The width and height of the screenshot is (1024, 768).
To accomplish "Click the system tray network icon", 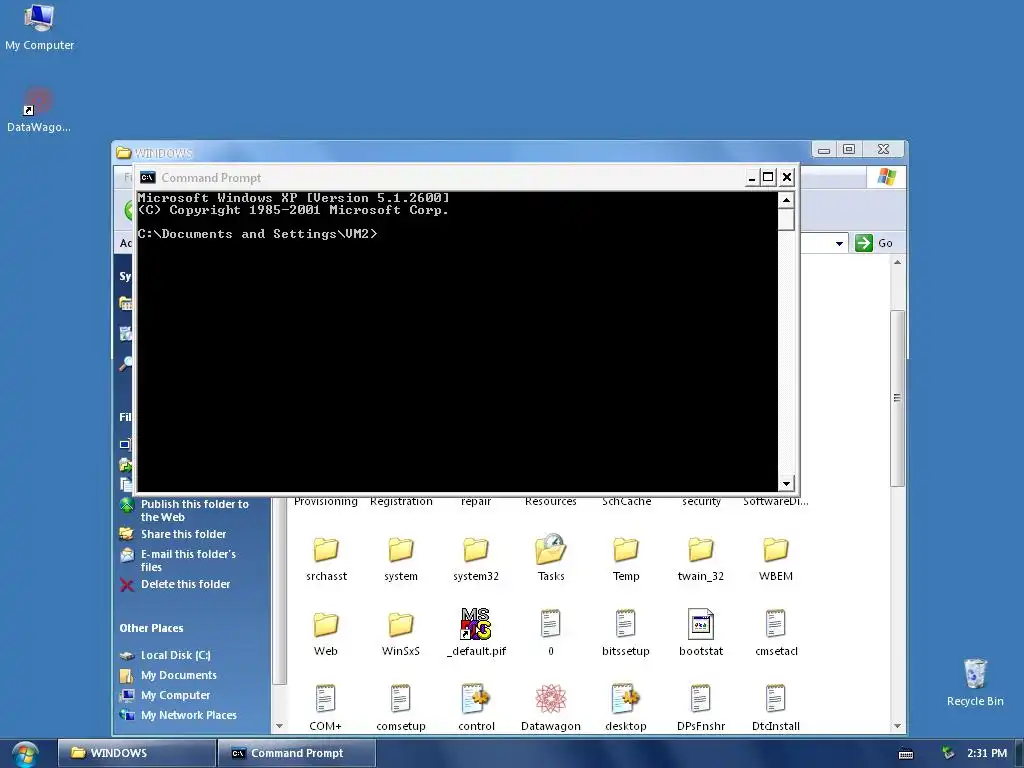I will click(948, 753).
